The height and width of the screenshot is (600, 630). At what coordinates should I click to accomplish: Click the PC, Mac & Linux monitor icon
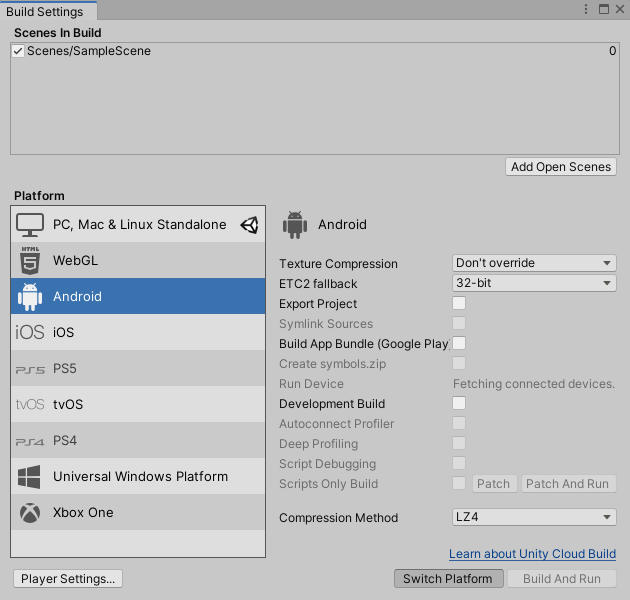pyautogui.click(x=30, y=225)
